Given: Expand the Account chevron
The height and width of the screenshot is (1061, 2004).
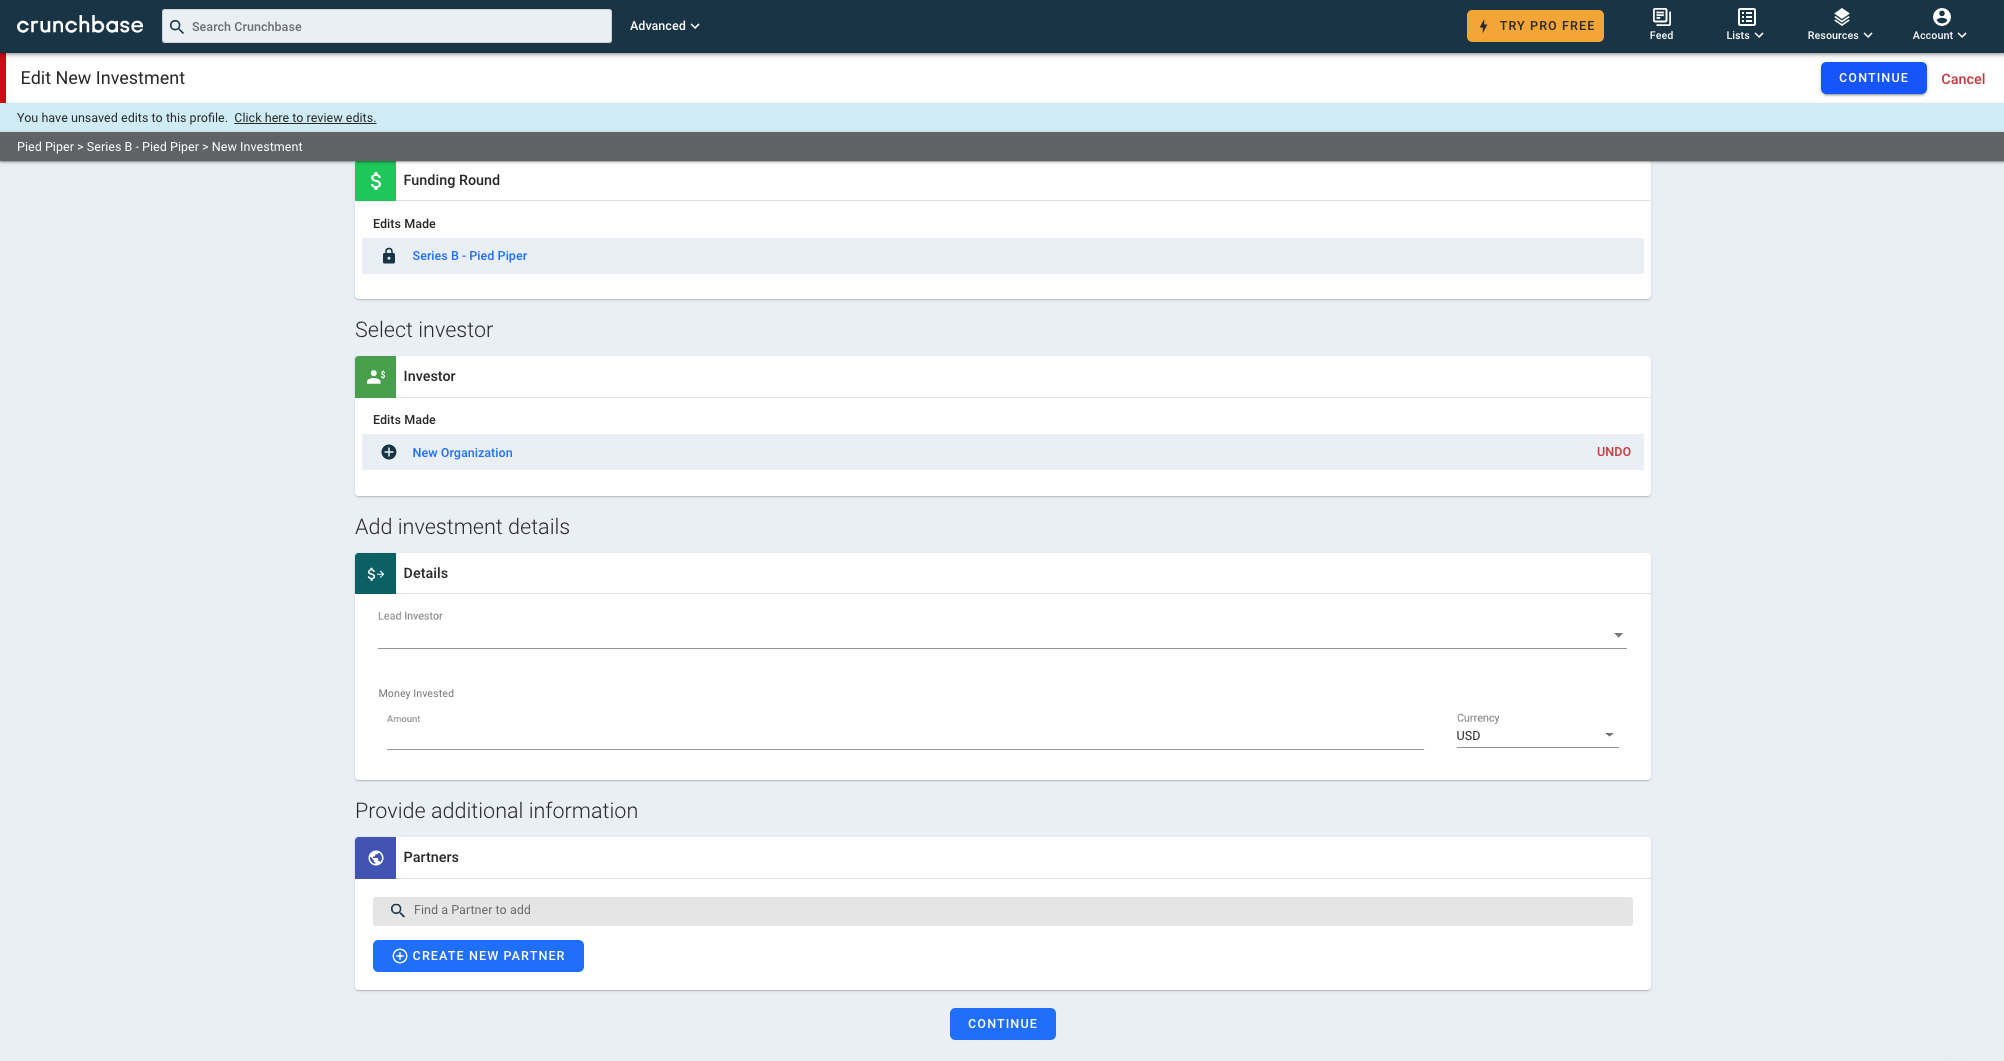Looking at the screenshot, I should click(x=1962, y=36).
